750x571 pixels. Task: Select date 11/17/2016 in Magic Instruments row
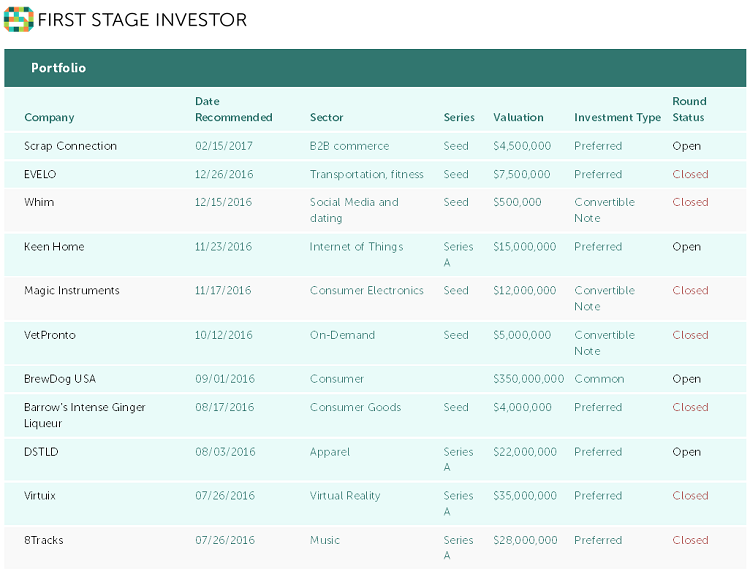coord(223,291)
